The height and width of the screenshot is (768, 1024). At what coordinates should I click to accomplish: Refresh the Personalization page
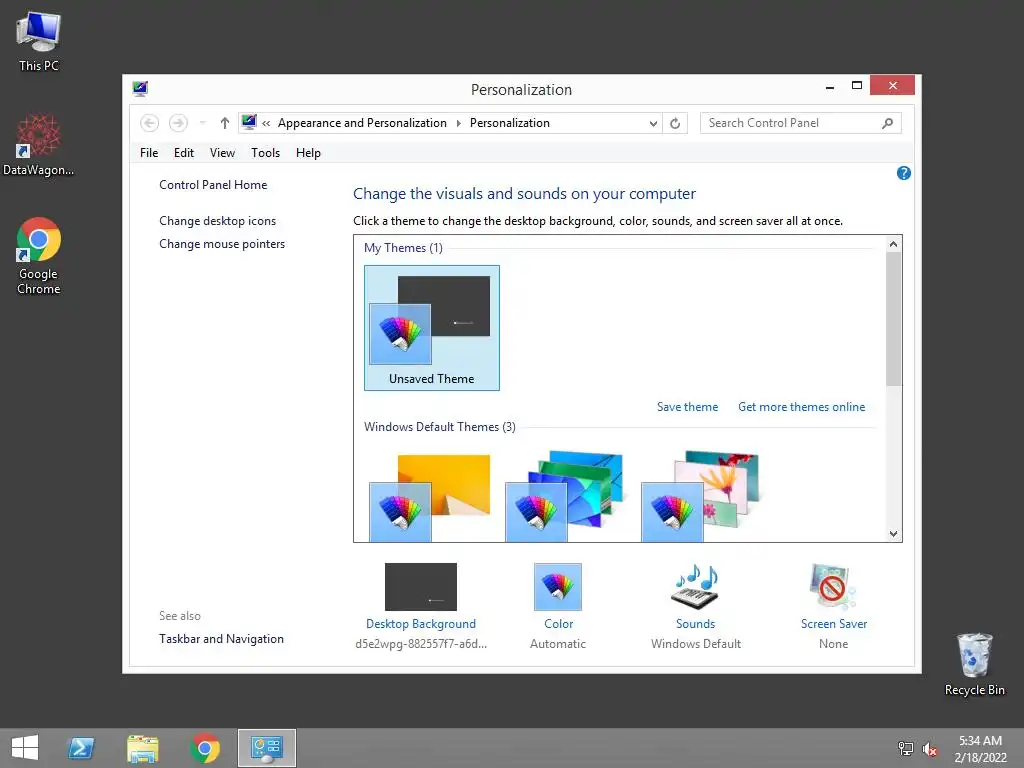(675, 123)
